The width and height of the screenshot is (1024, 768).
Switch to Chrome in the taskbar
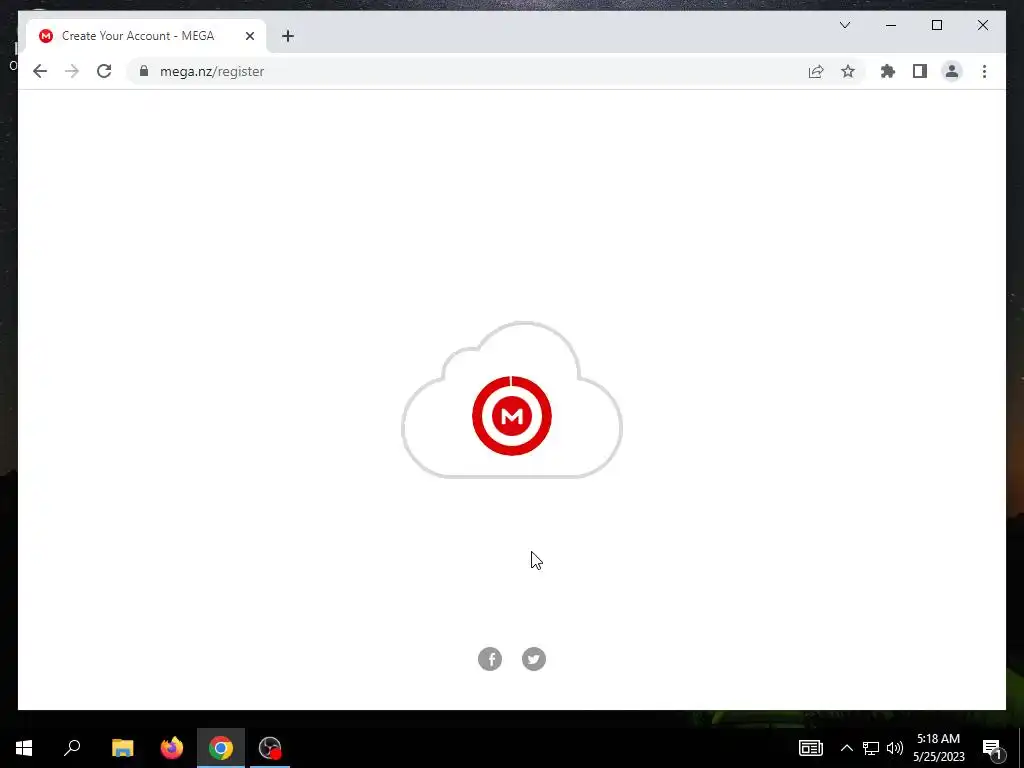[x=221, y=748]
